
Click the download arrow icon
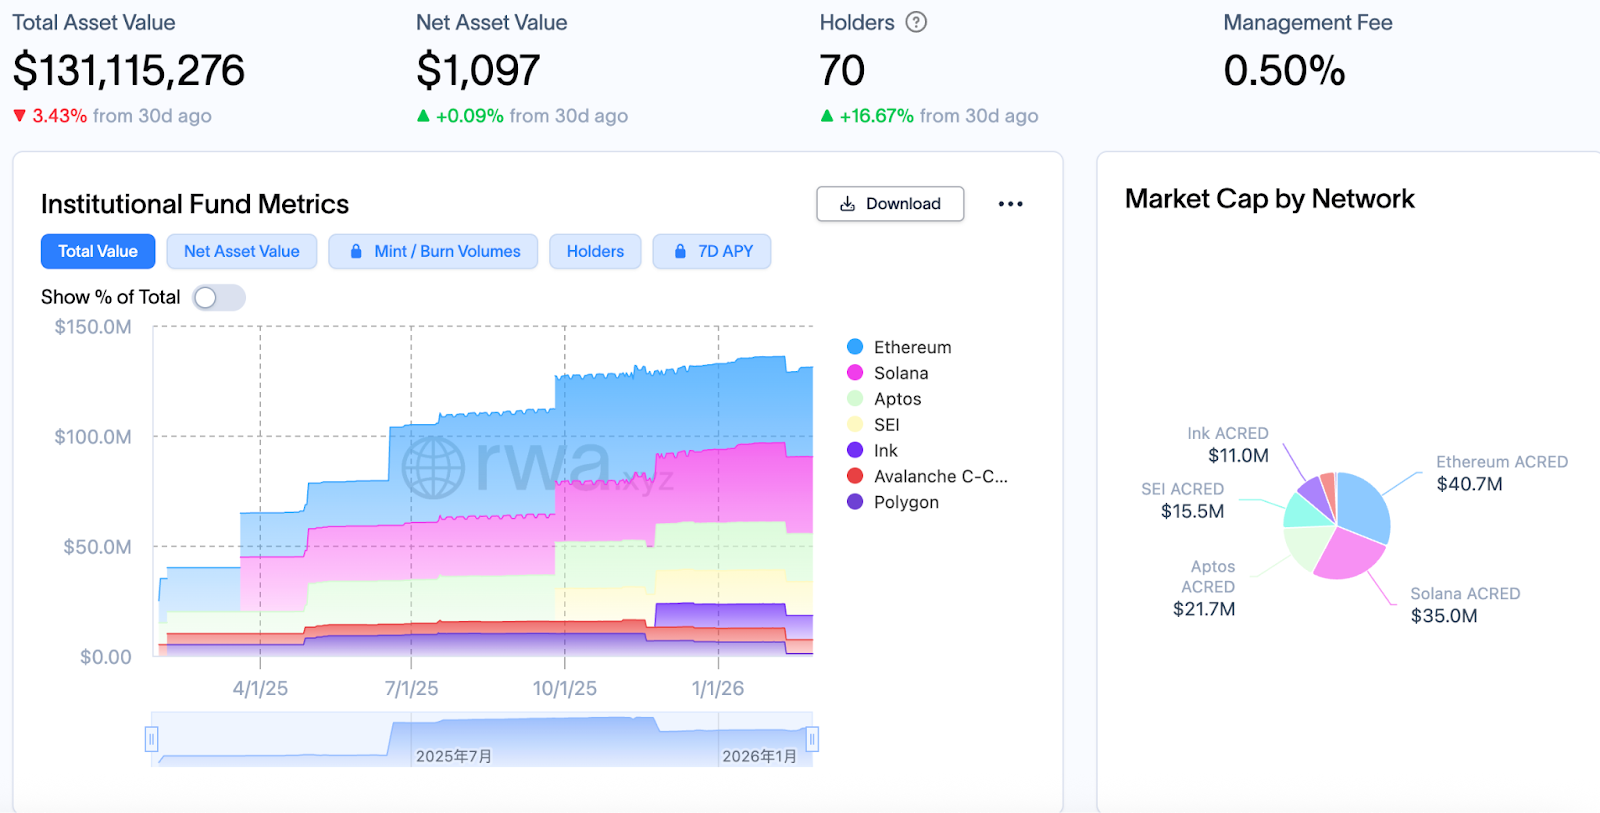847,204
